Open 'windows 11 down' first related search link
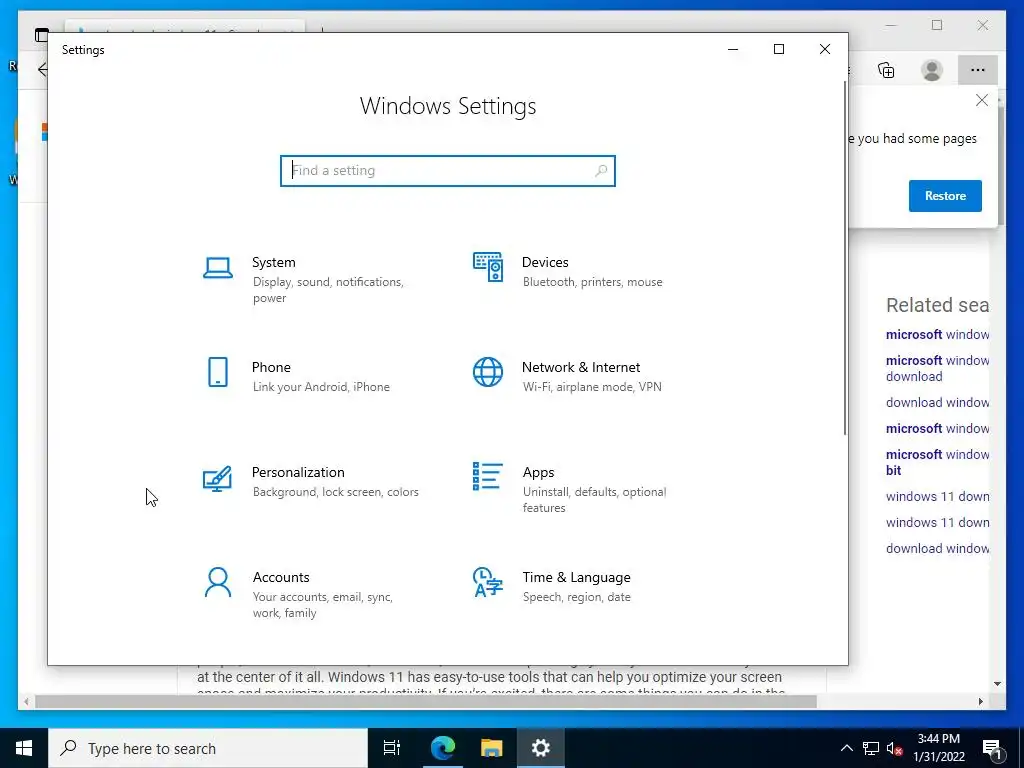1024x768 pixels. point(937,496)
